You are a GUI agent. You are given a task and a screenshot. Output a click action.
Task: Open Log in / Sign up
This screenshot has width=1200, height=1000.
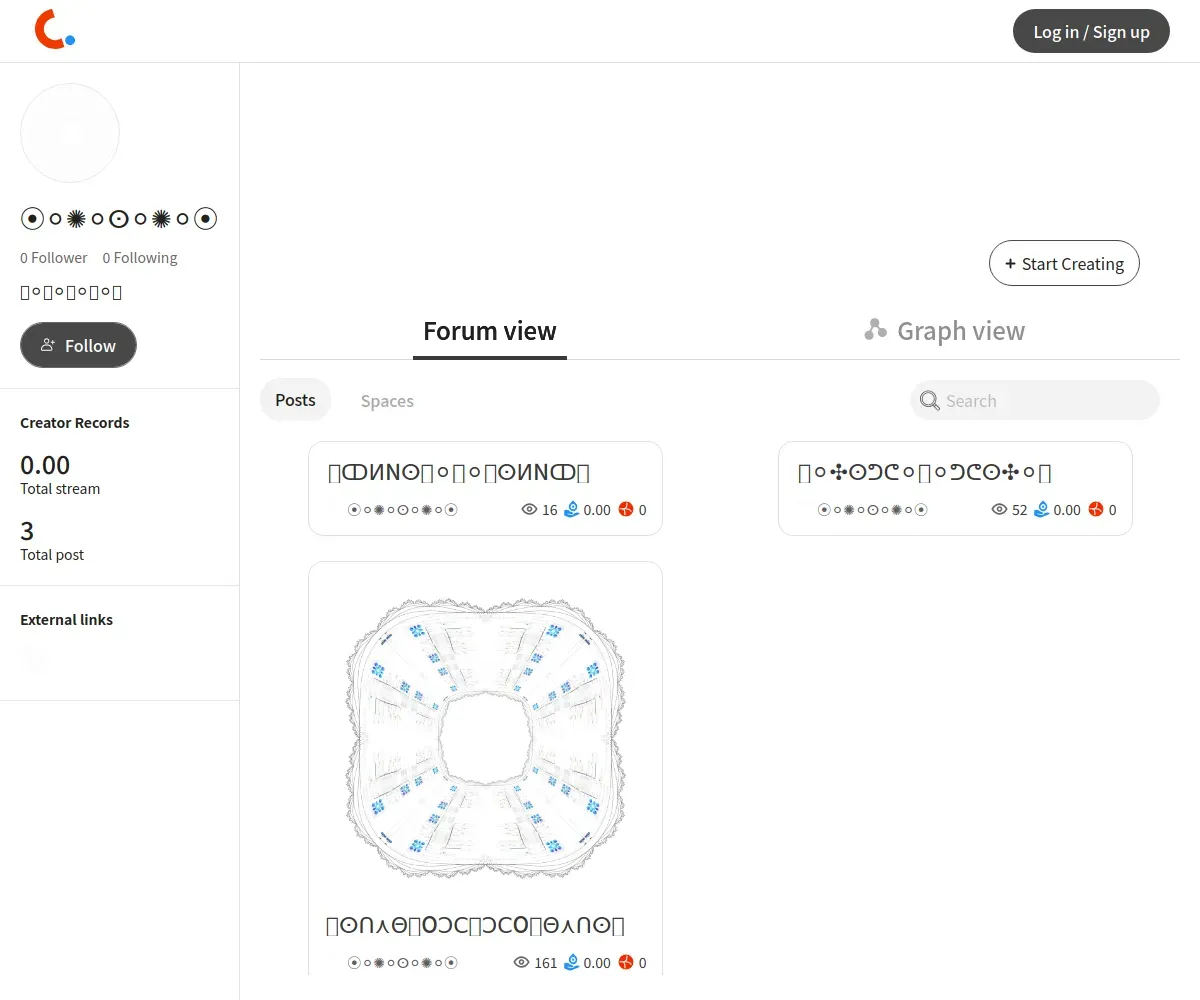[1091, 31]
